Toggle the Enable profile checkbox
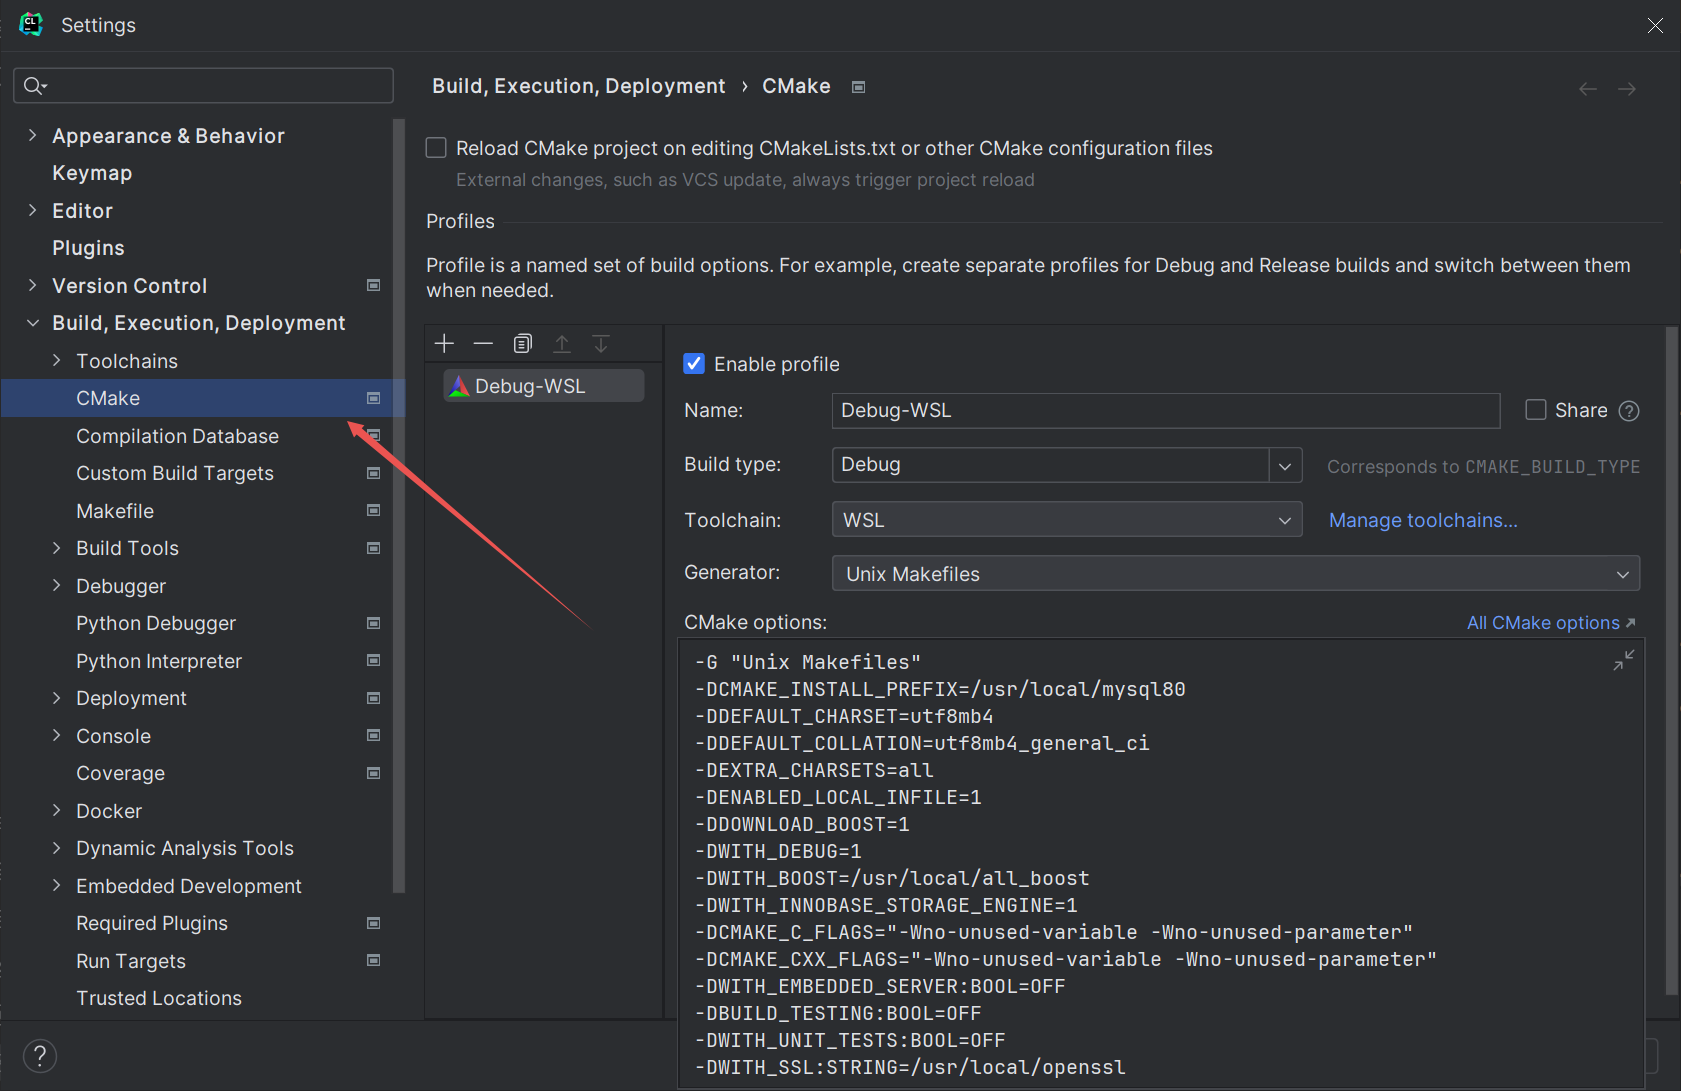Viewport: 1681px width, 1091px height. [694, 364]
